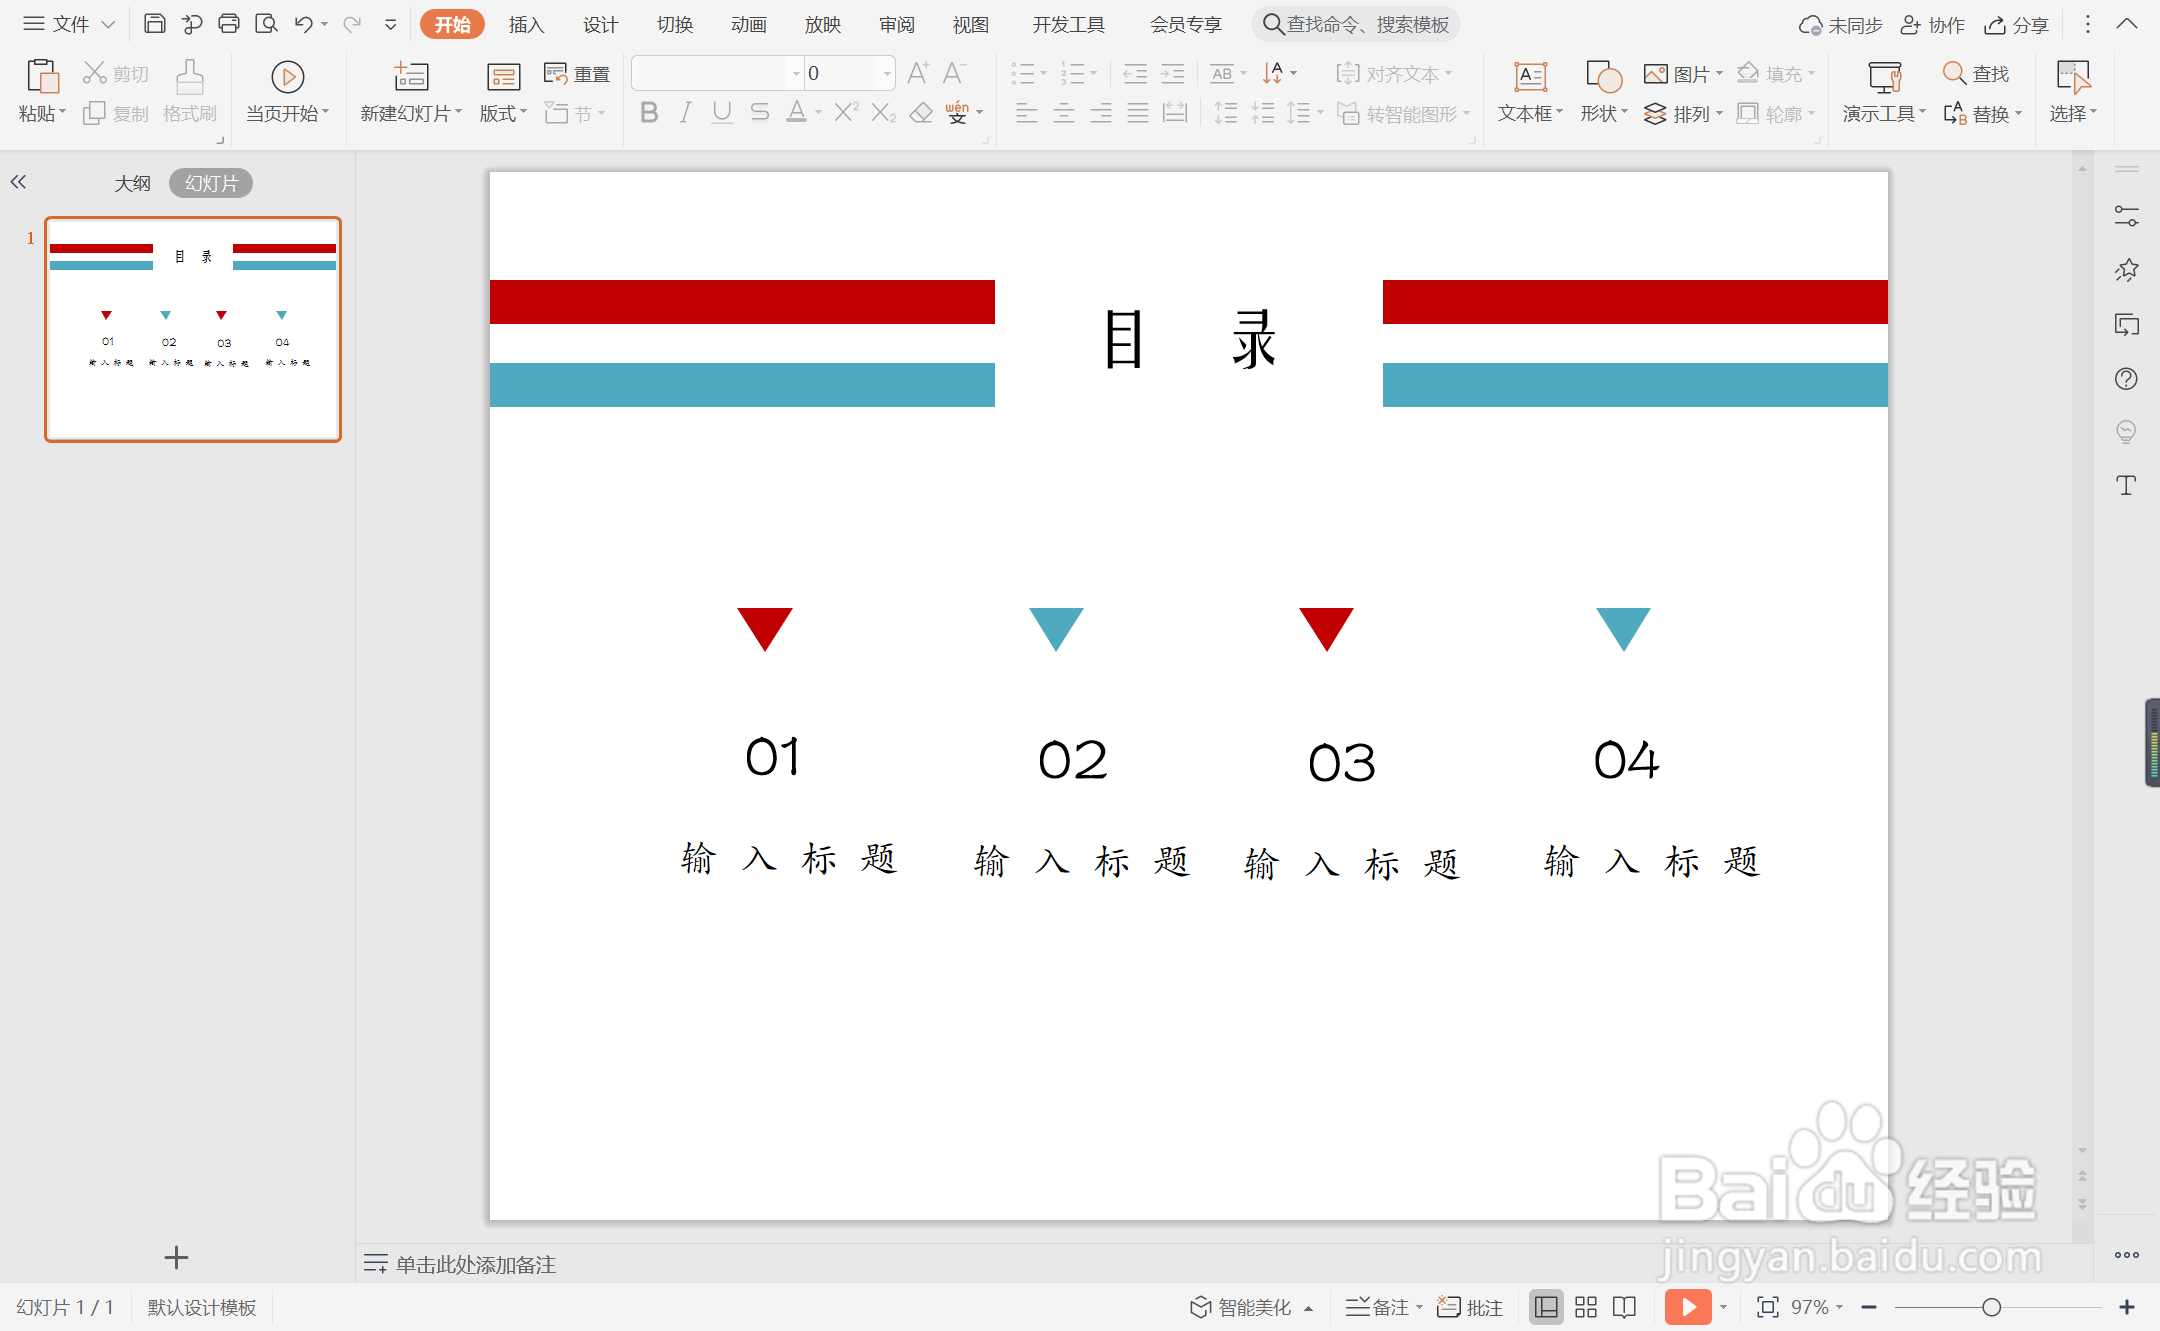2160x1331 pixels.
Task: Toggle Bold formatting
Action: (x=649, y=113)
